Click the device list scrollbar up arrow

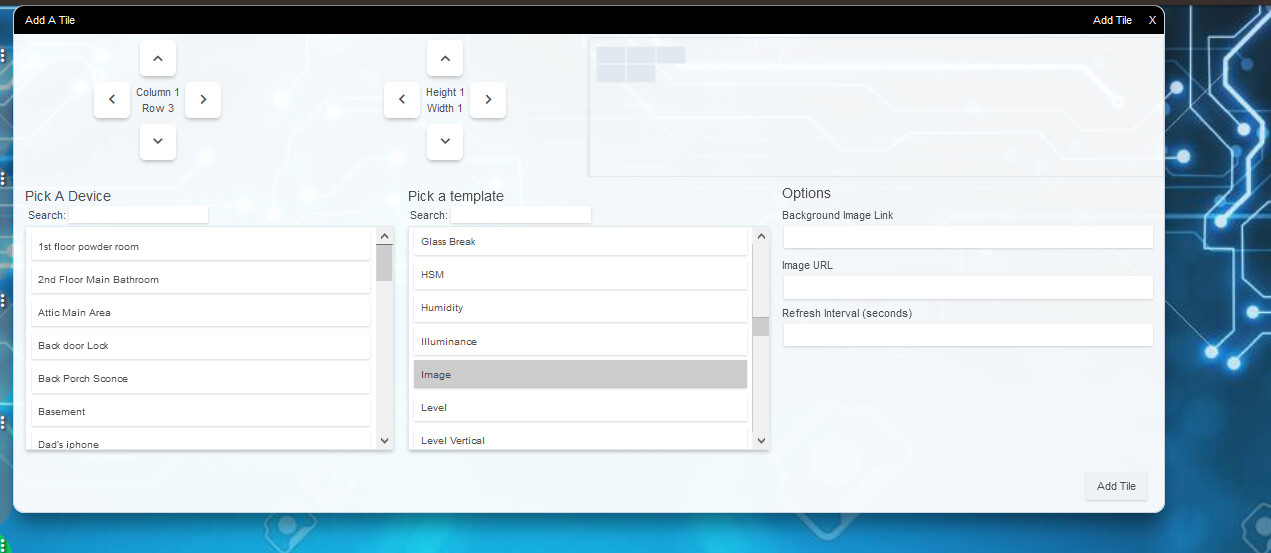(x=384, y=236)
